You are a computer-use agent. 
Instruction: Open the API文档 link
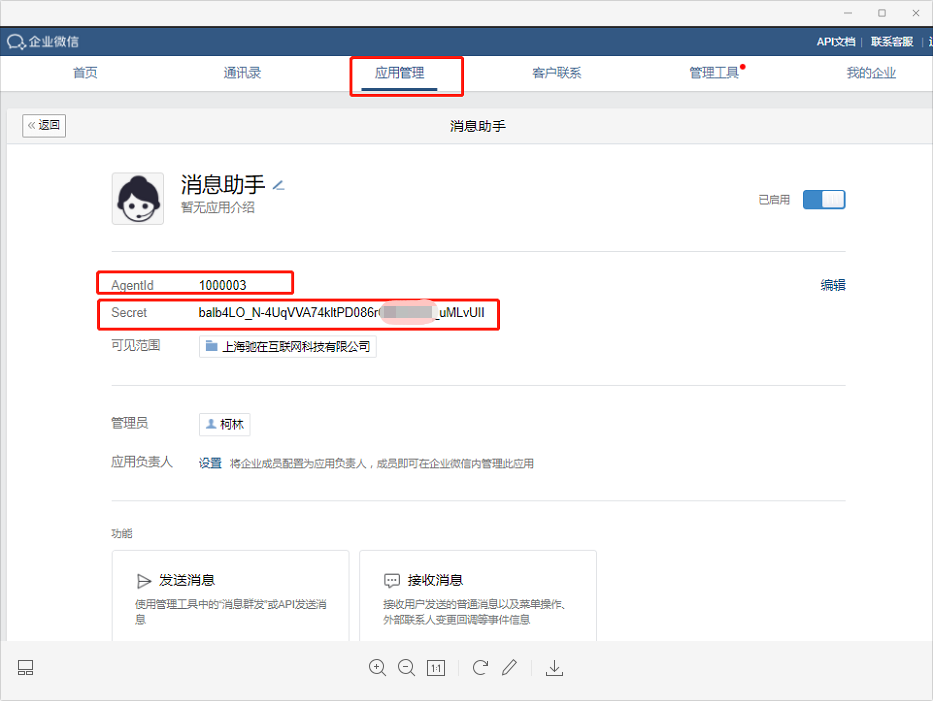pos(835,42)
